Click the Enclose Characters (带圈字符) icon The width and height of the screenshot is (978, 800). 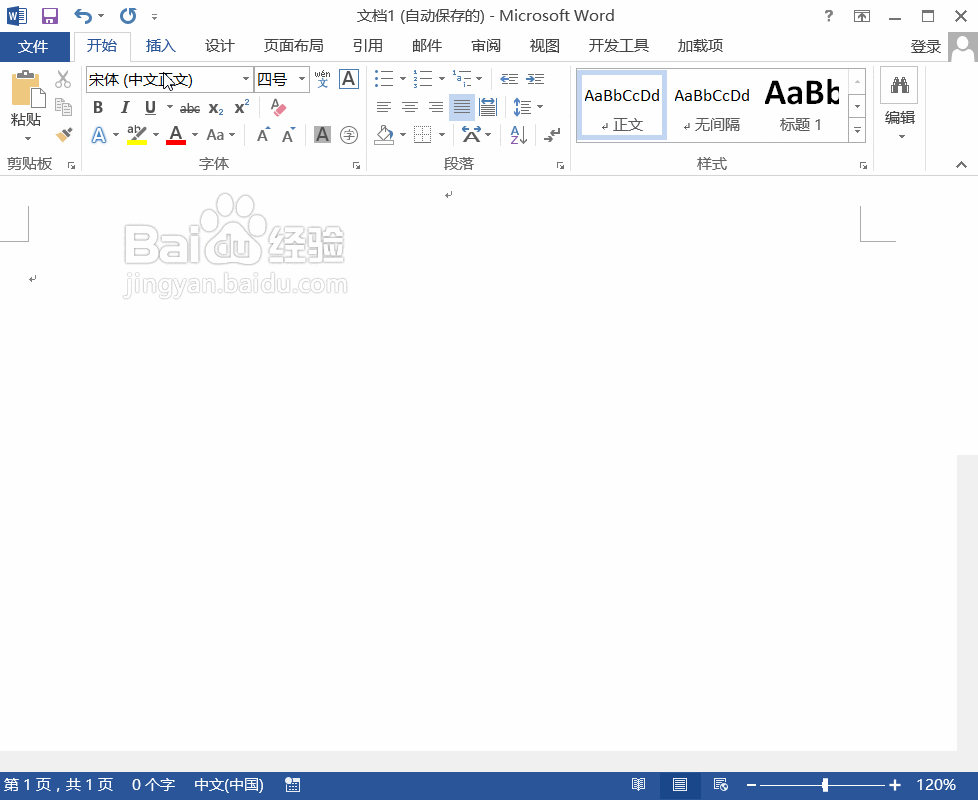click(x=348, y=134)
